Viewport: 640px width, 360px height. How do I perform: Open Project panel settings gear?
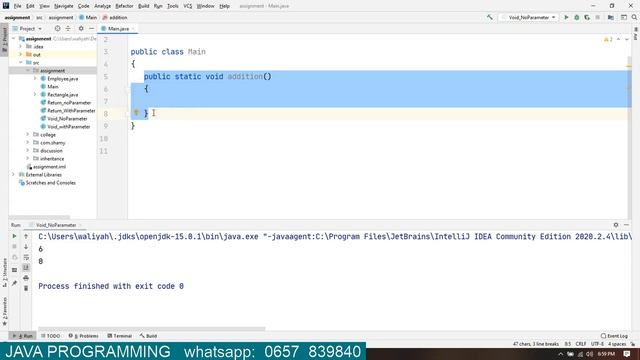[81, 29]
